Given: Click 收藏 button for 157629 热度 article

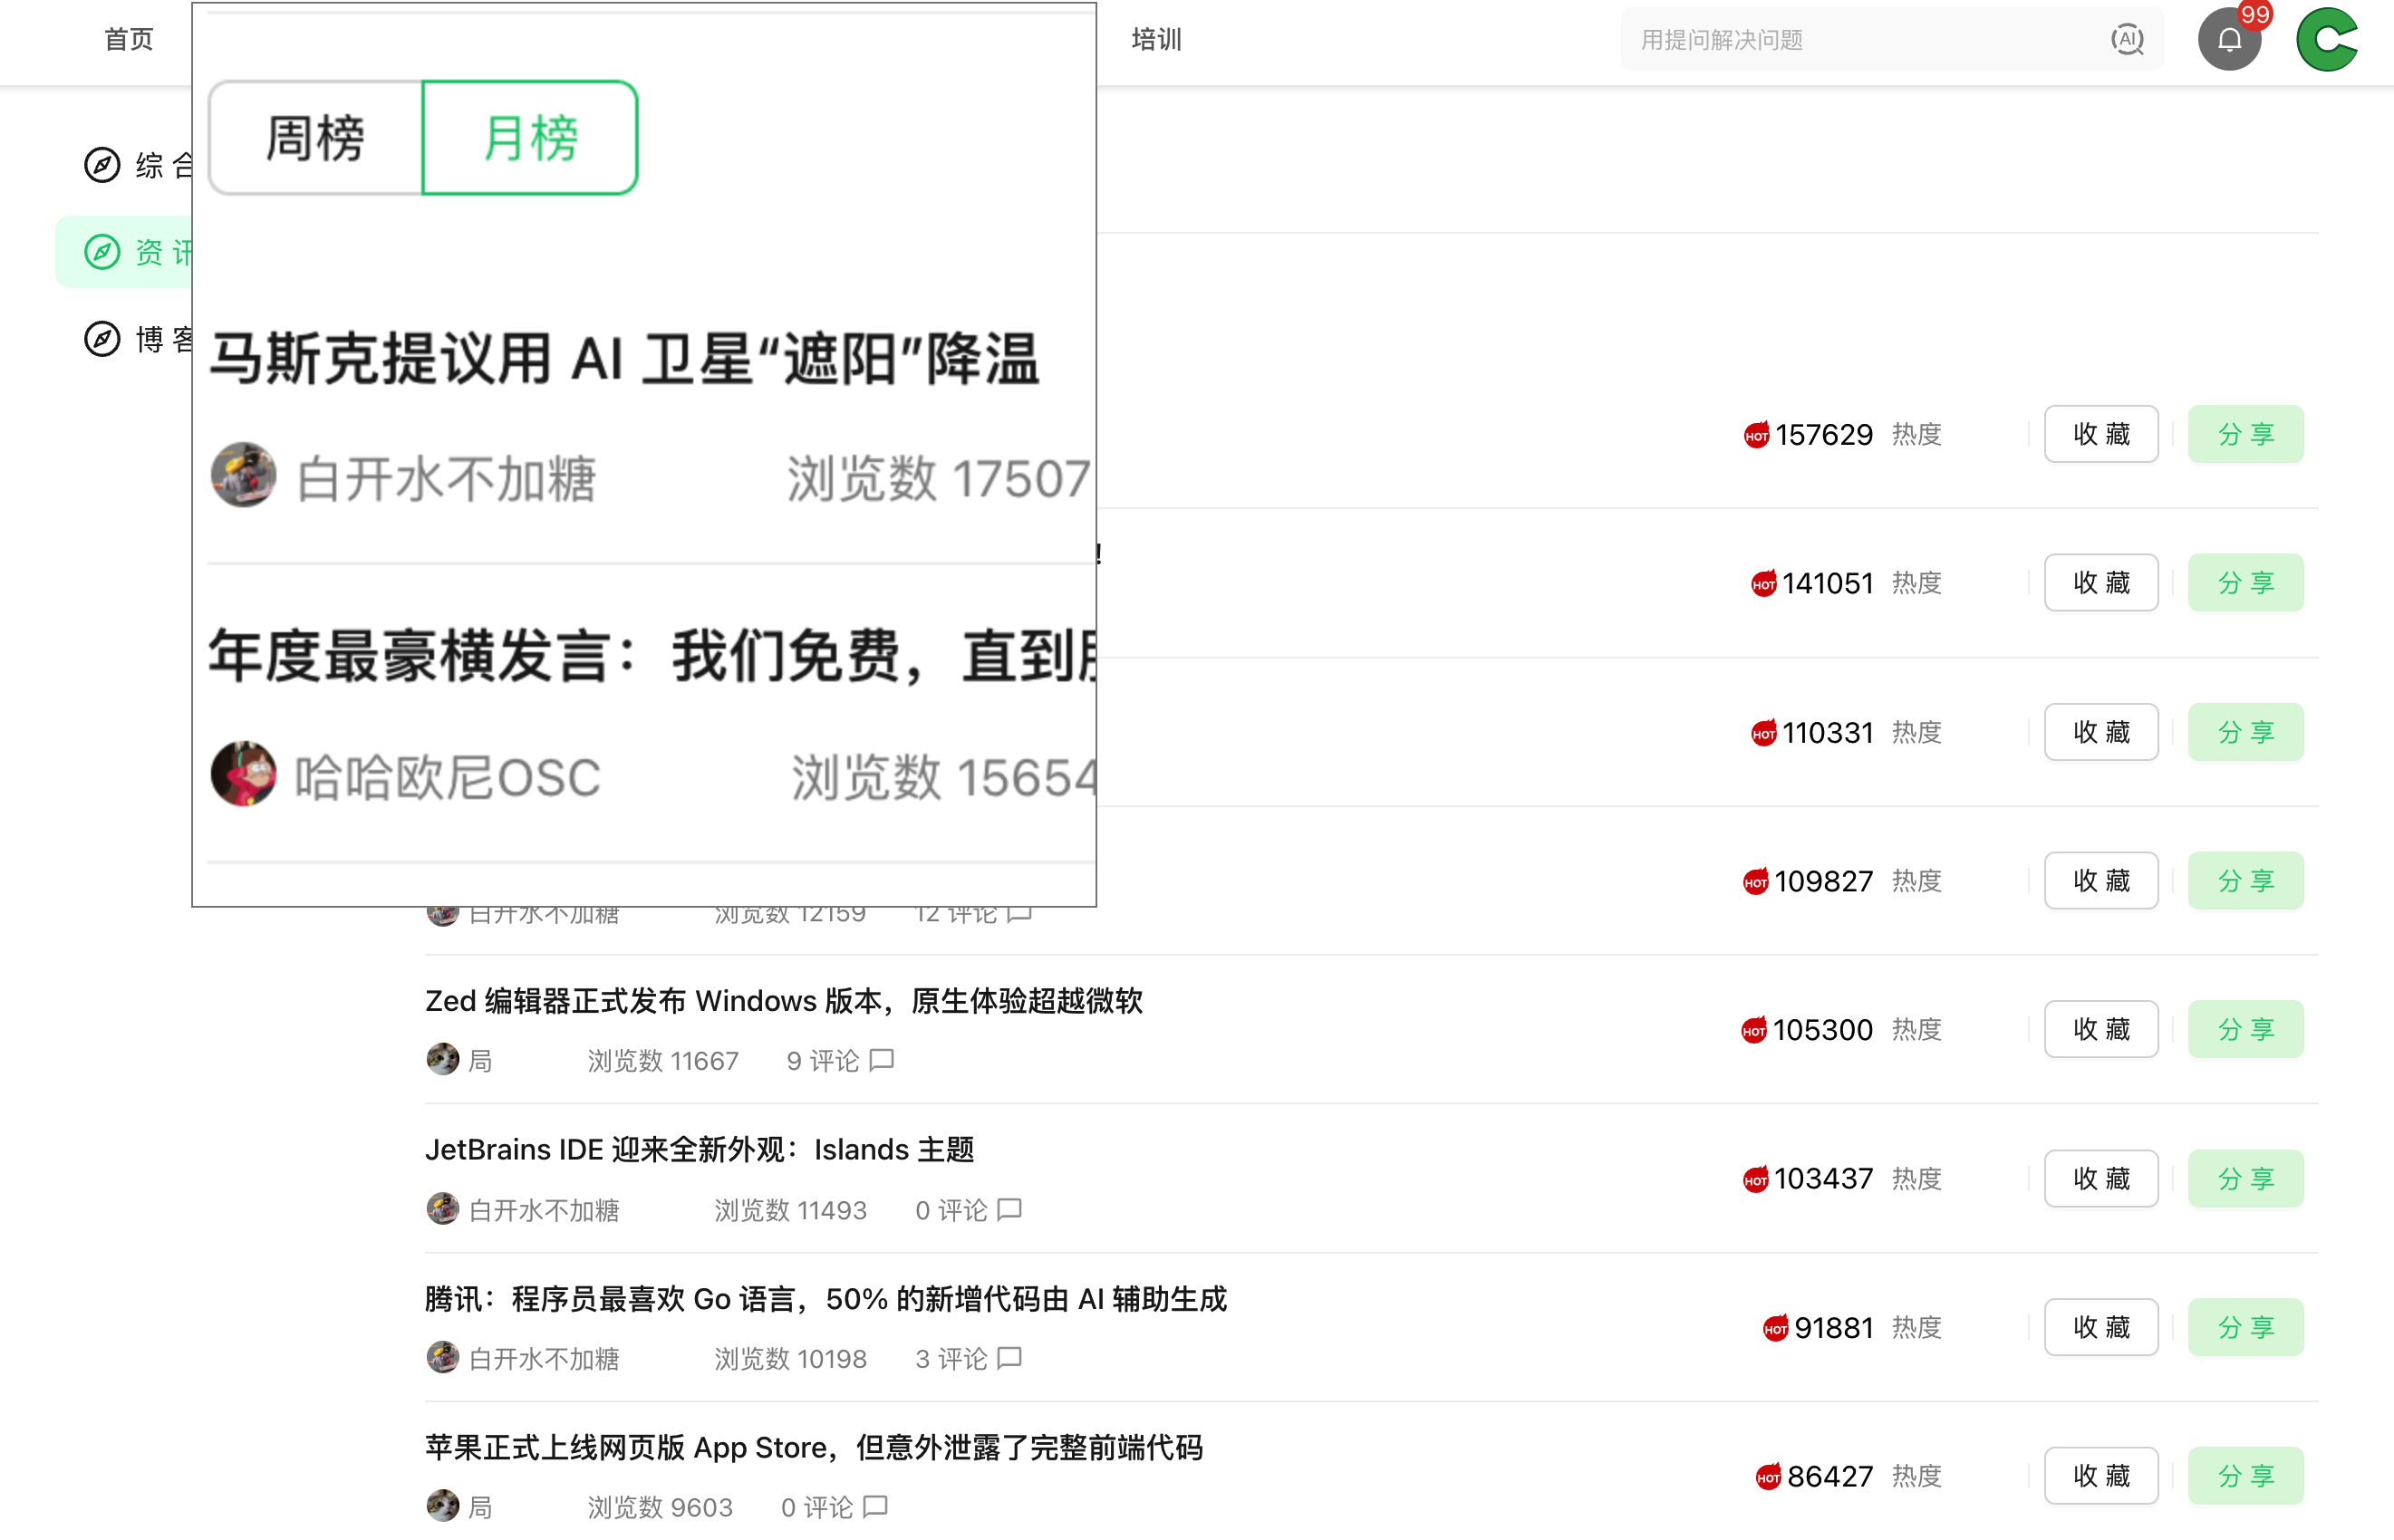Looking at the screenshot, I should point(2100,434).
